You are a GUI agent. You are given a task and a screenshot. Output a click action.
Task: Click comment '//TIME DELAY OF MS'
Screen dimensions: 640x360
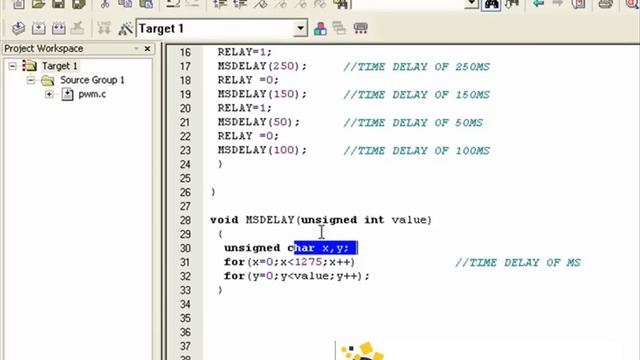(x=518, y=262)
